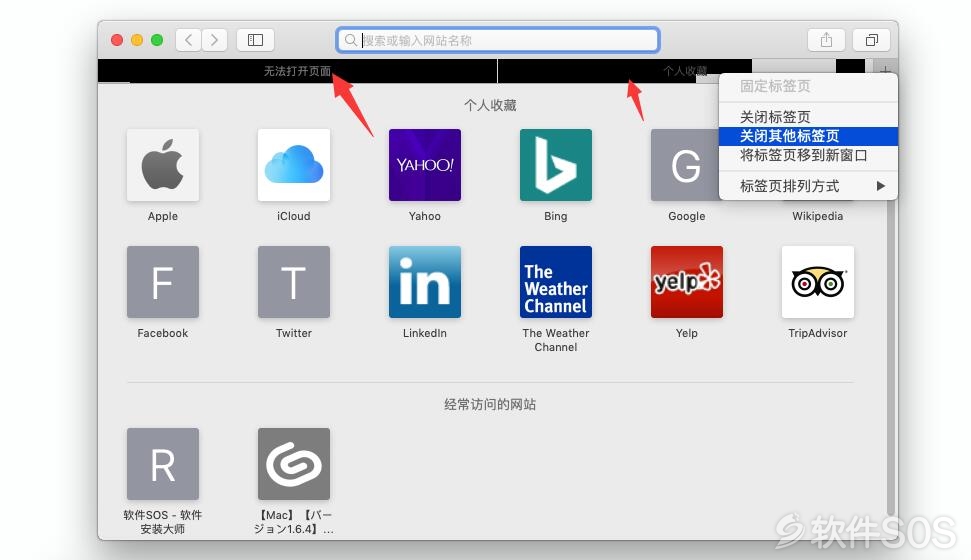Image resolution: width=971 pixels, height=560 pixels.
Task: Open the tab overview button
Action: tap(871, 40)
